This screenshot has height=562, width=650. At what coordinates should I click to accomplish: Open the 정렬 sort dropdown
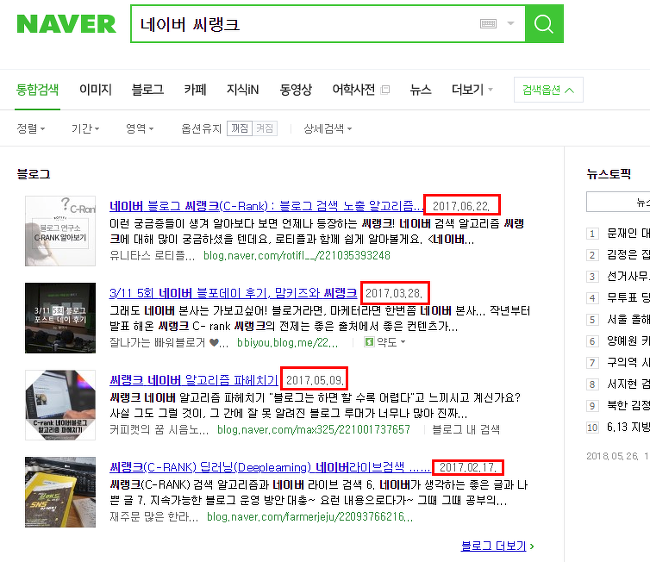click(x=31, y=128)
